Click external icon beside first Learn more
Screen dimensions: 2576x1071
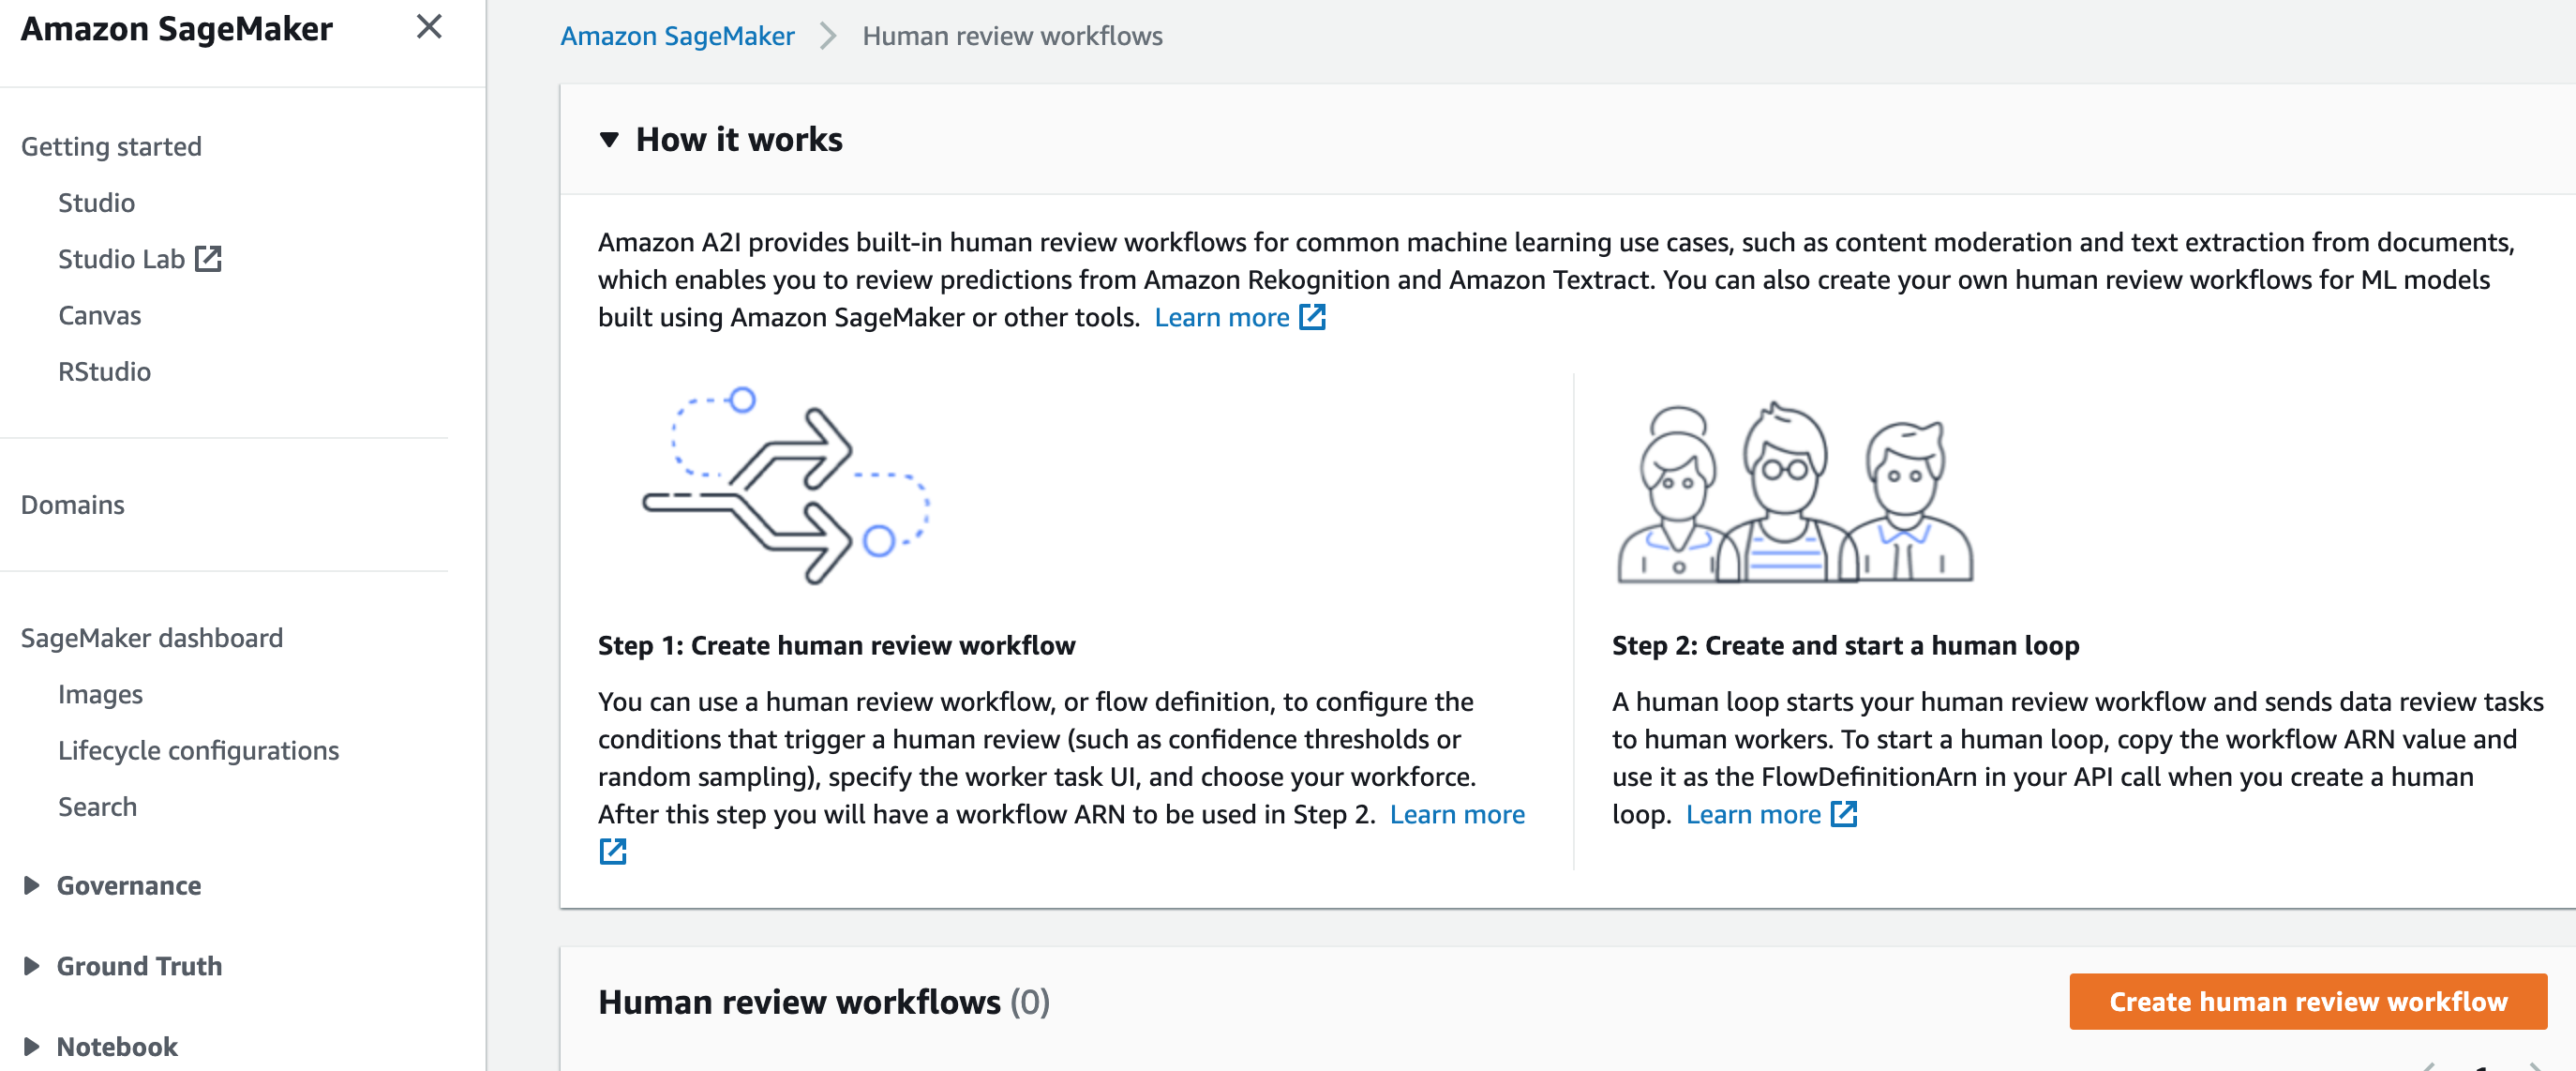[x=1312, y=317]
